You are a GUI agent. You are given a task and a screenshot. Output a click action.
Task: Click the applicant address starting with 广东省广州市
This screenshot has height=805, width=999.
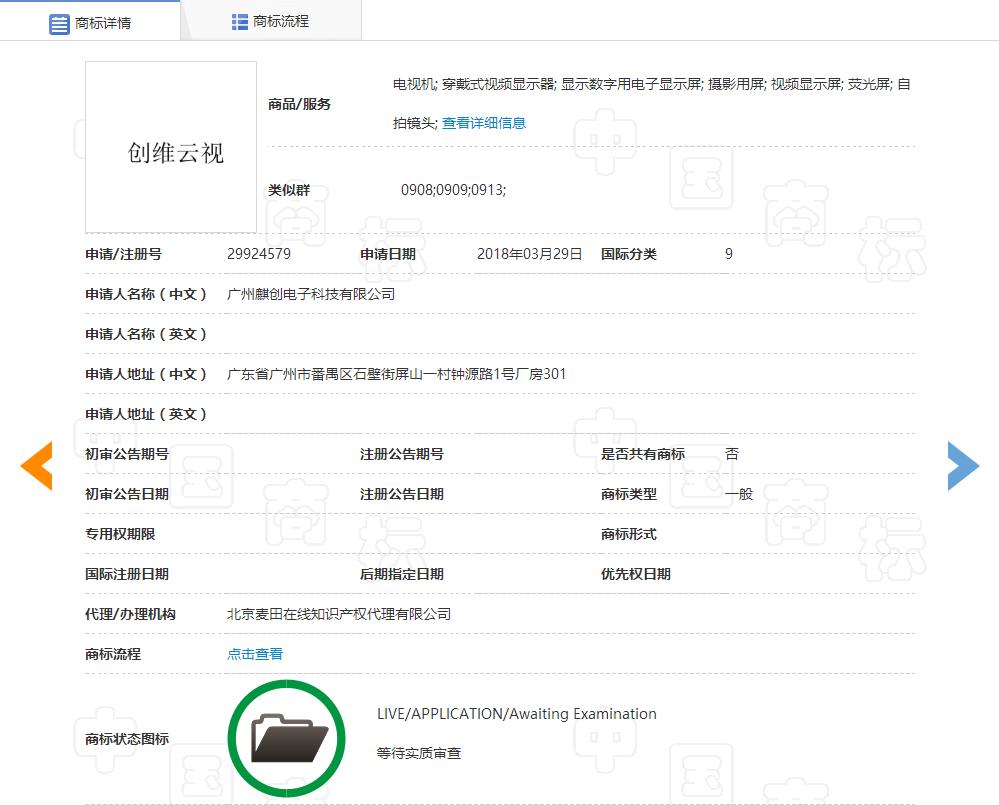(397, 374)
